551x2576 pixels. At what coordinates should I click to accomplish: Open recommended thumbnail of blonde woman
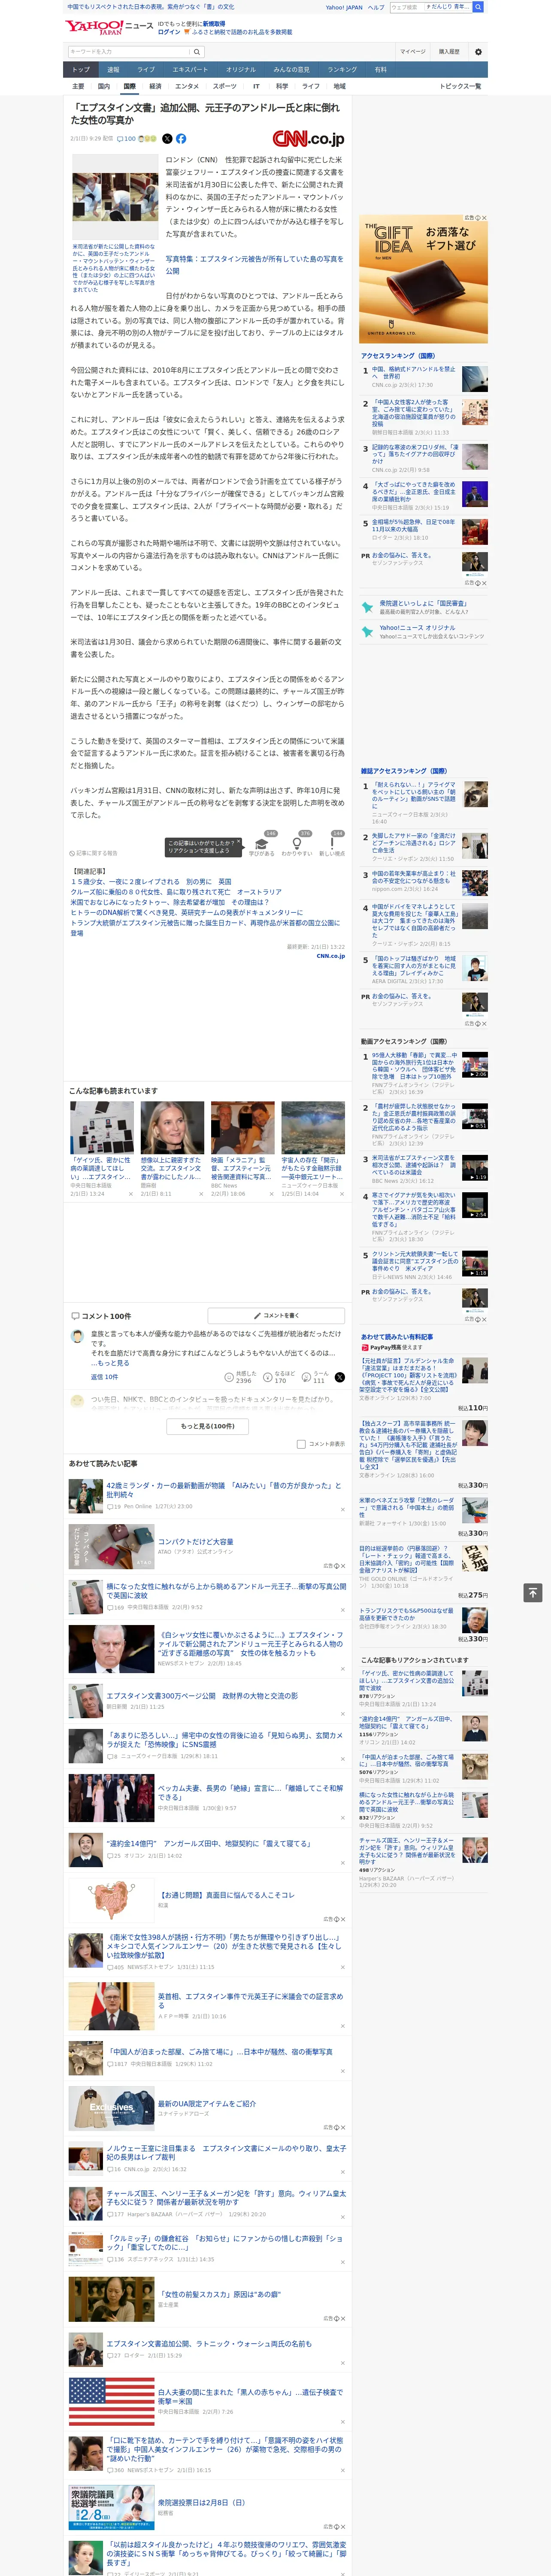172,1128
